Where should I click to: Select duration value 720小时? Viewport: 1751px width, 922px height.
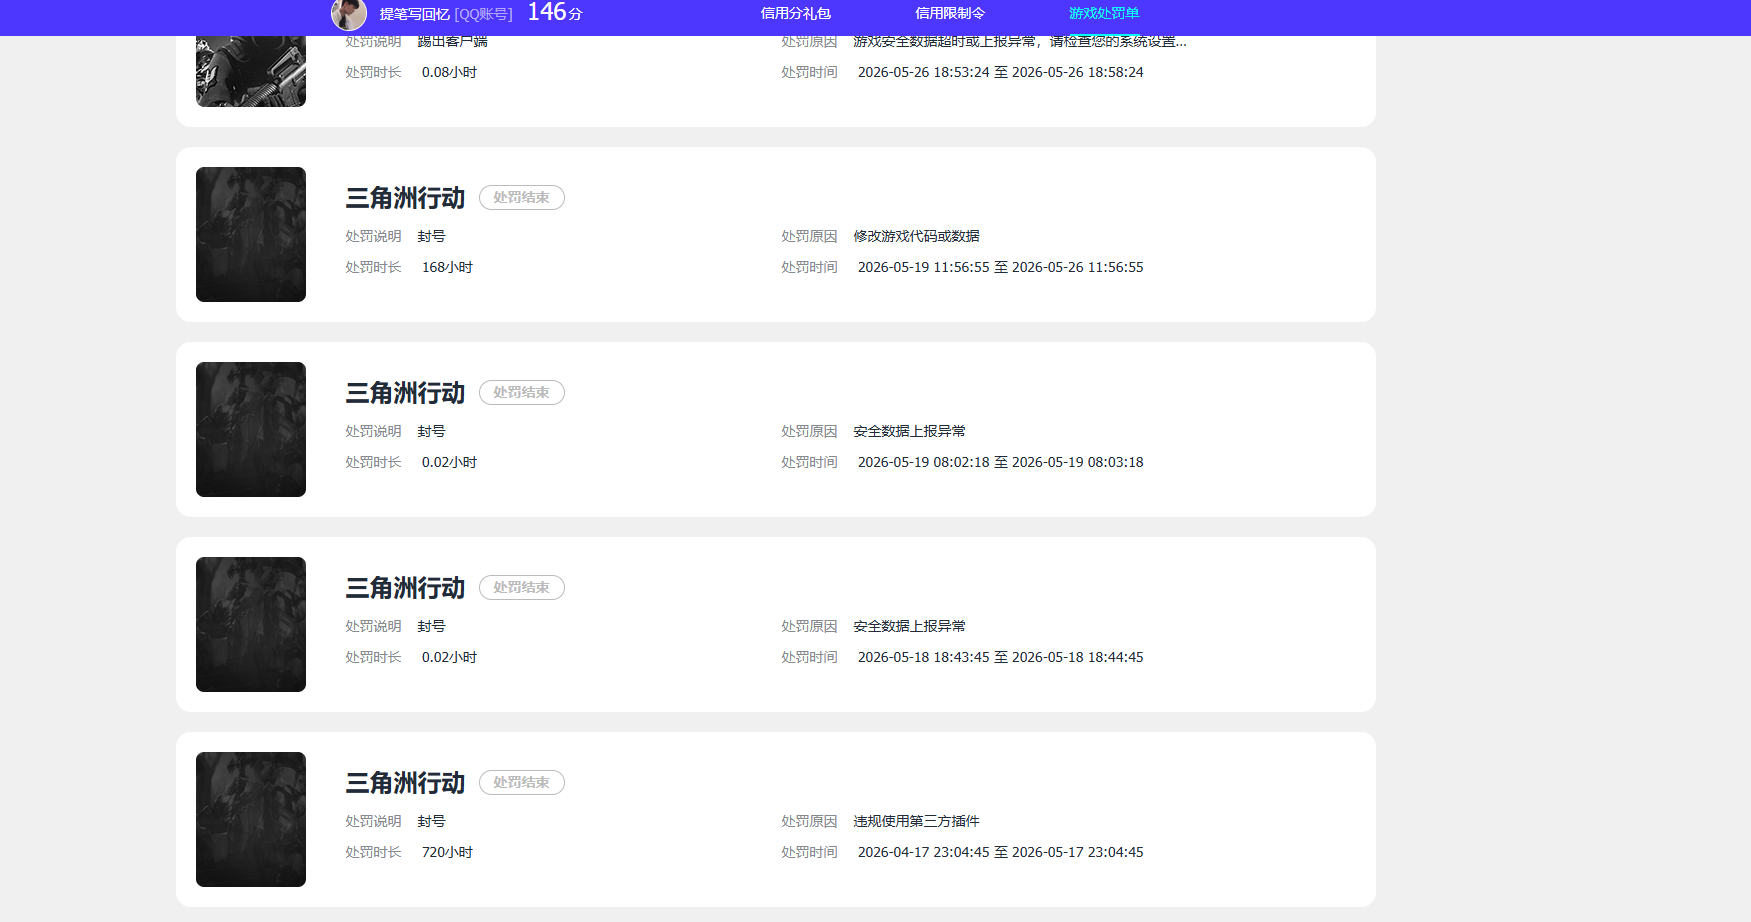point(447,852)
